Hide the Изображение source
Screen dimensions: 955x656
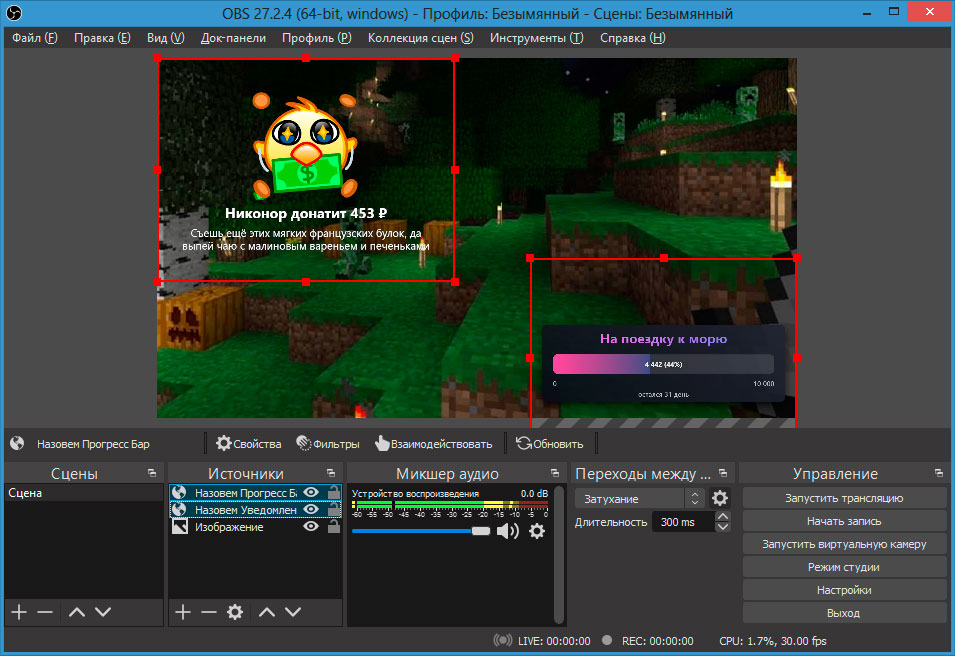pyautogui.click(x=311, y=526)
